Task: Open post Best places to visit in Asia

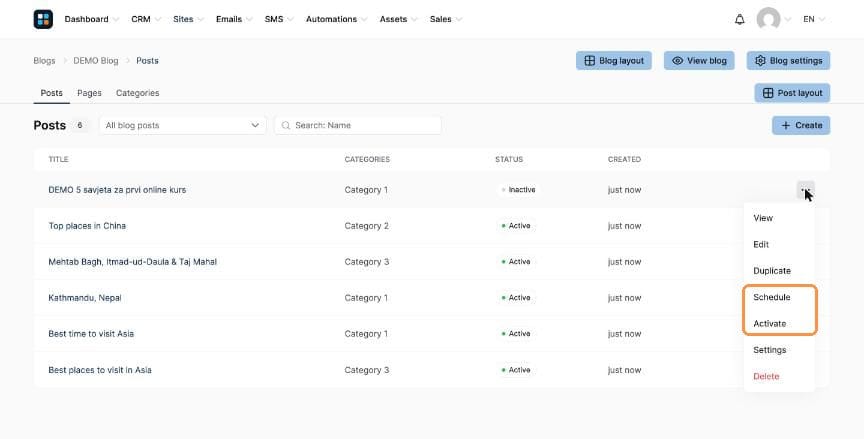Action: pos(100,370)
